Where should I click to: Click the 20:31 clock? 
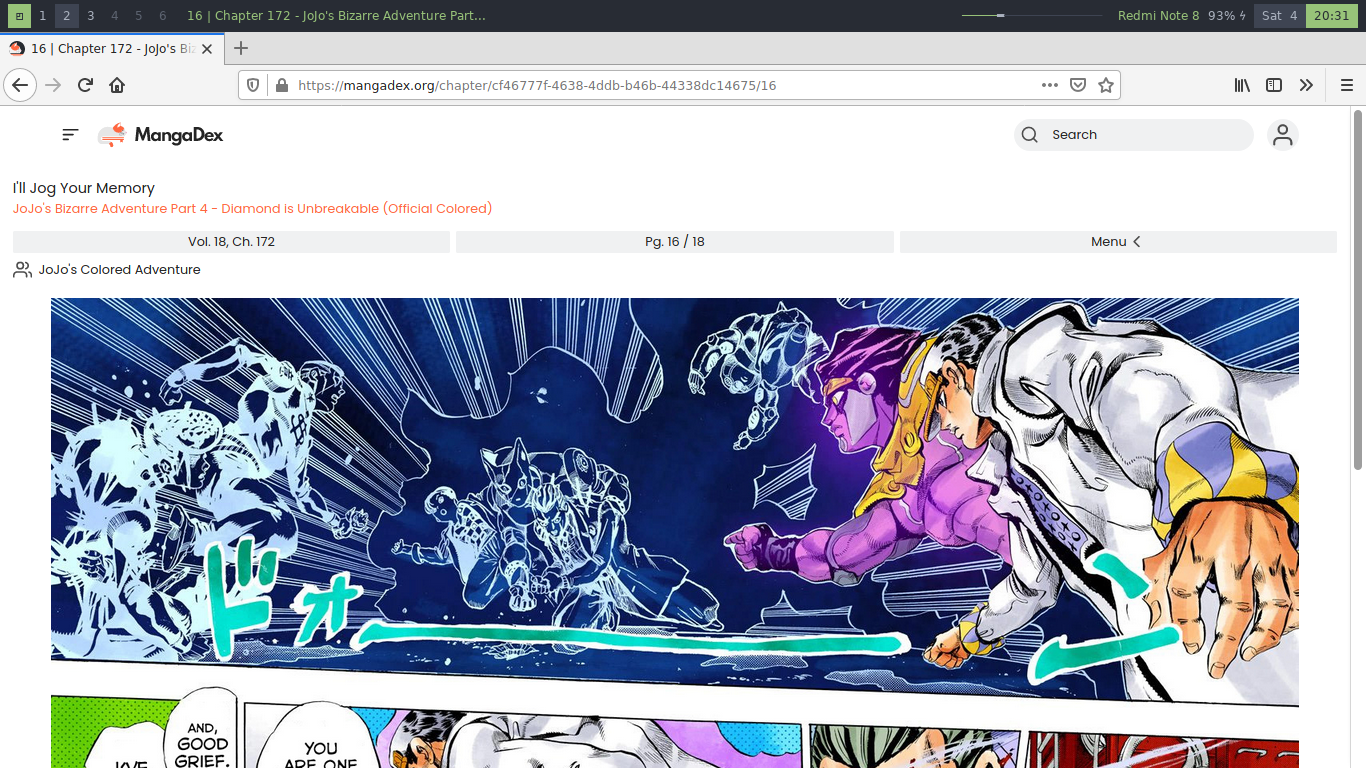point(1332,16)
